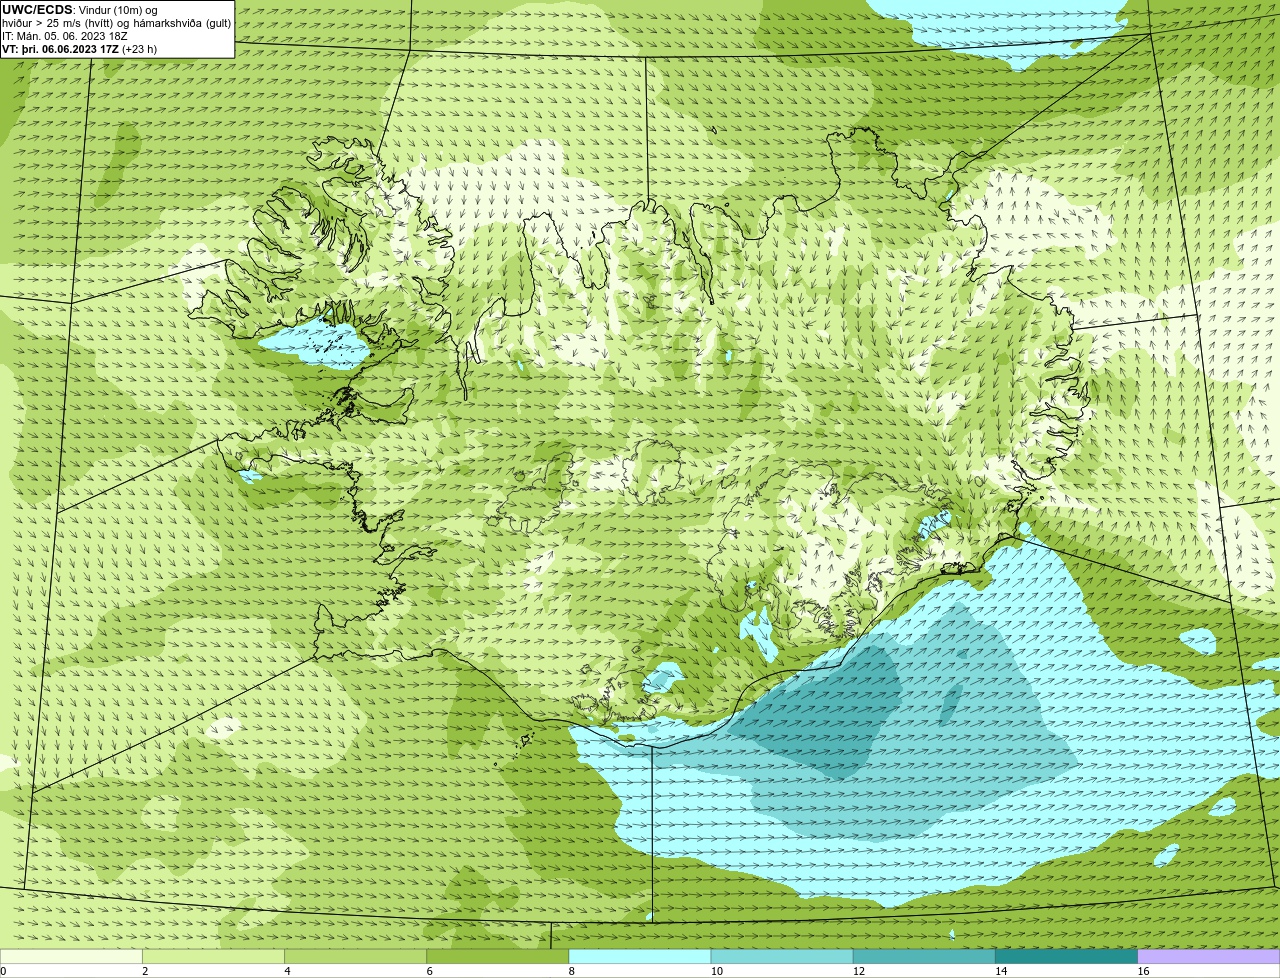The image size is (1280, 978).
Task: Click the 12–14 m/s teal legend swatch
Action: click(x=924, y=956)
